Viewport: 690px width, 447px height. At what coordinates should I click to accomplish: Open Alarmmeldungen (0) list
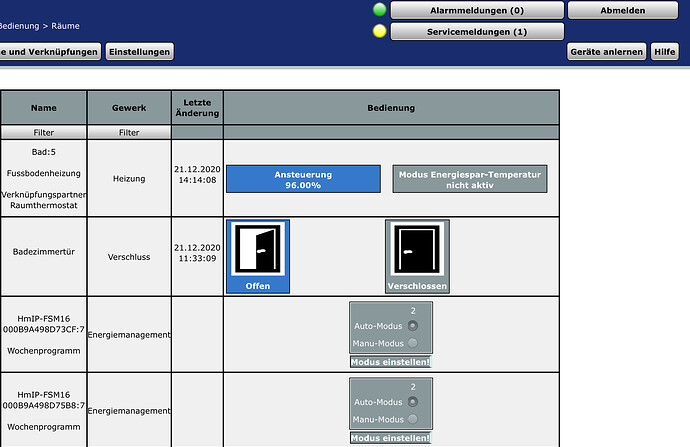[x=476, y=10]
